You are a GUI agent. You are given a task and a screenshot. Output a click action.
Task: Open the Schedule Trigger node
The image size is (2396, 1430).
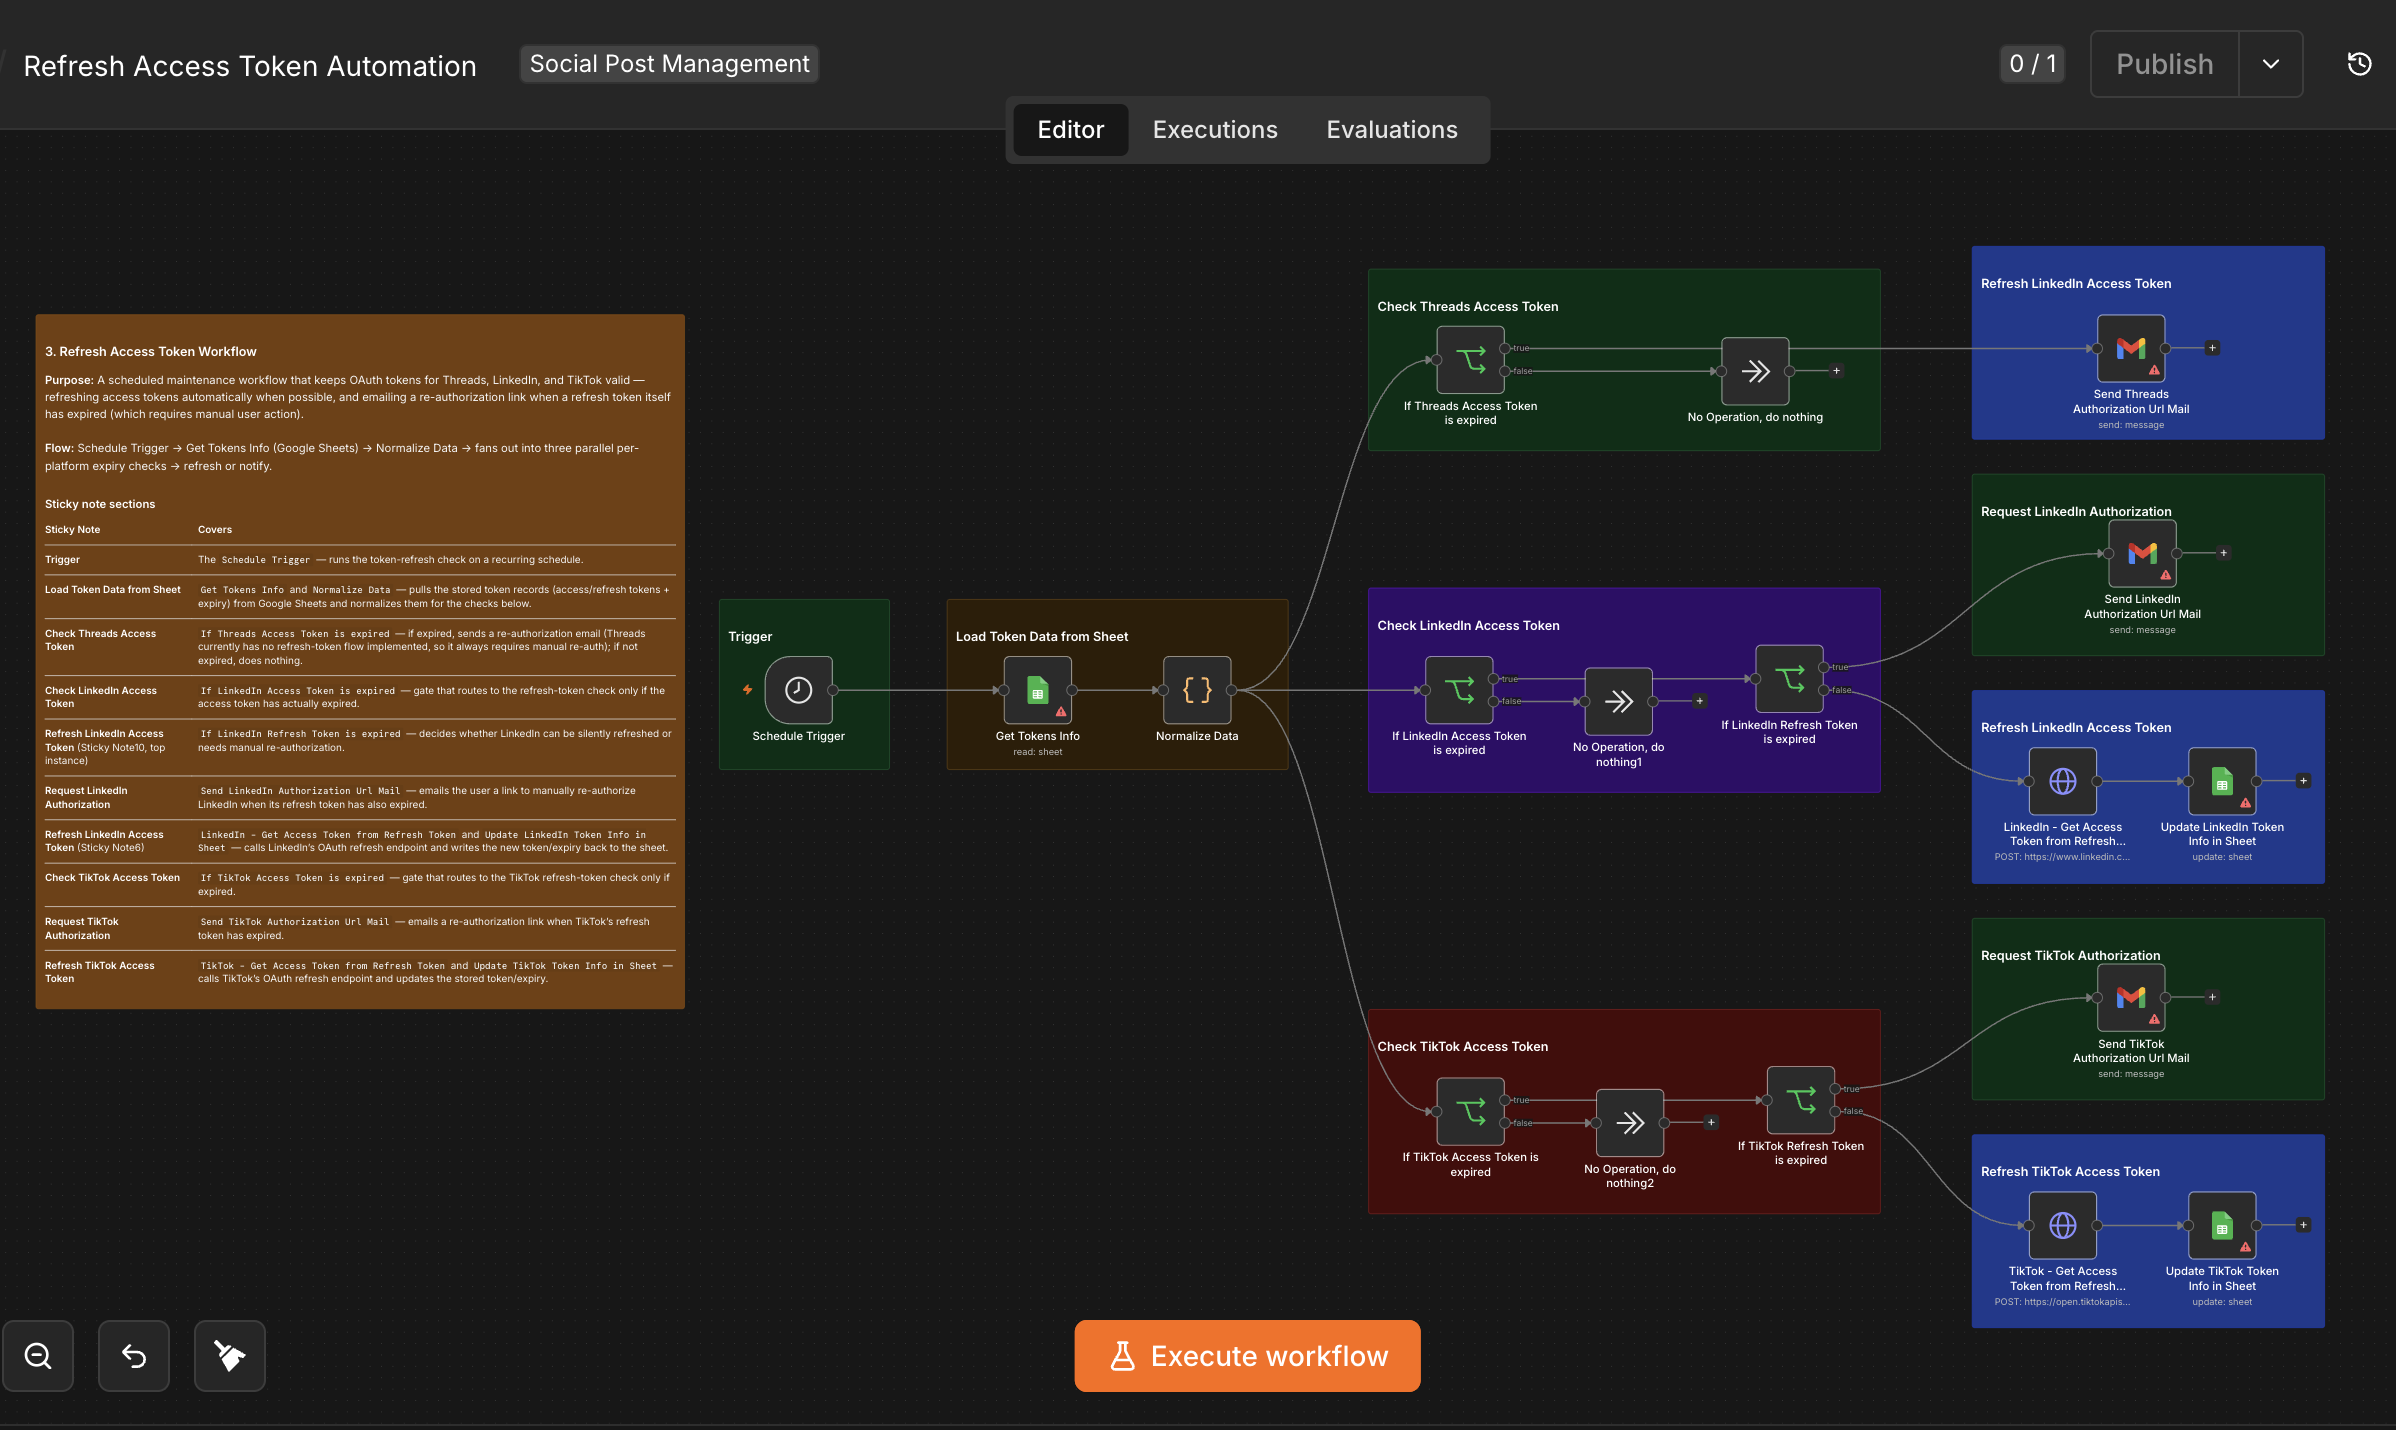click(x=798, y=690)
